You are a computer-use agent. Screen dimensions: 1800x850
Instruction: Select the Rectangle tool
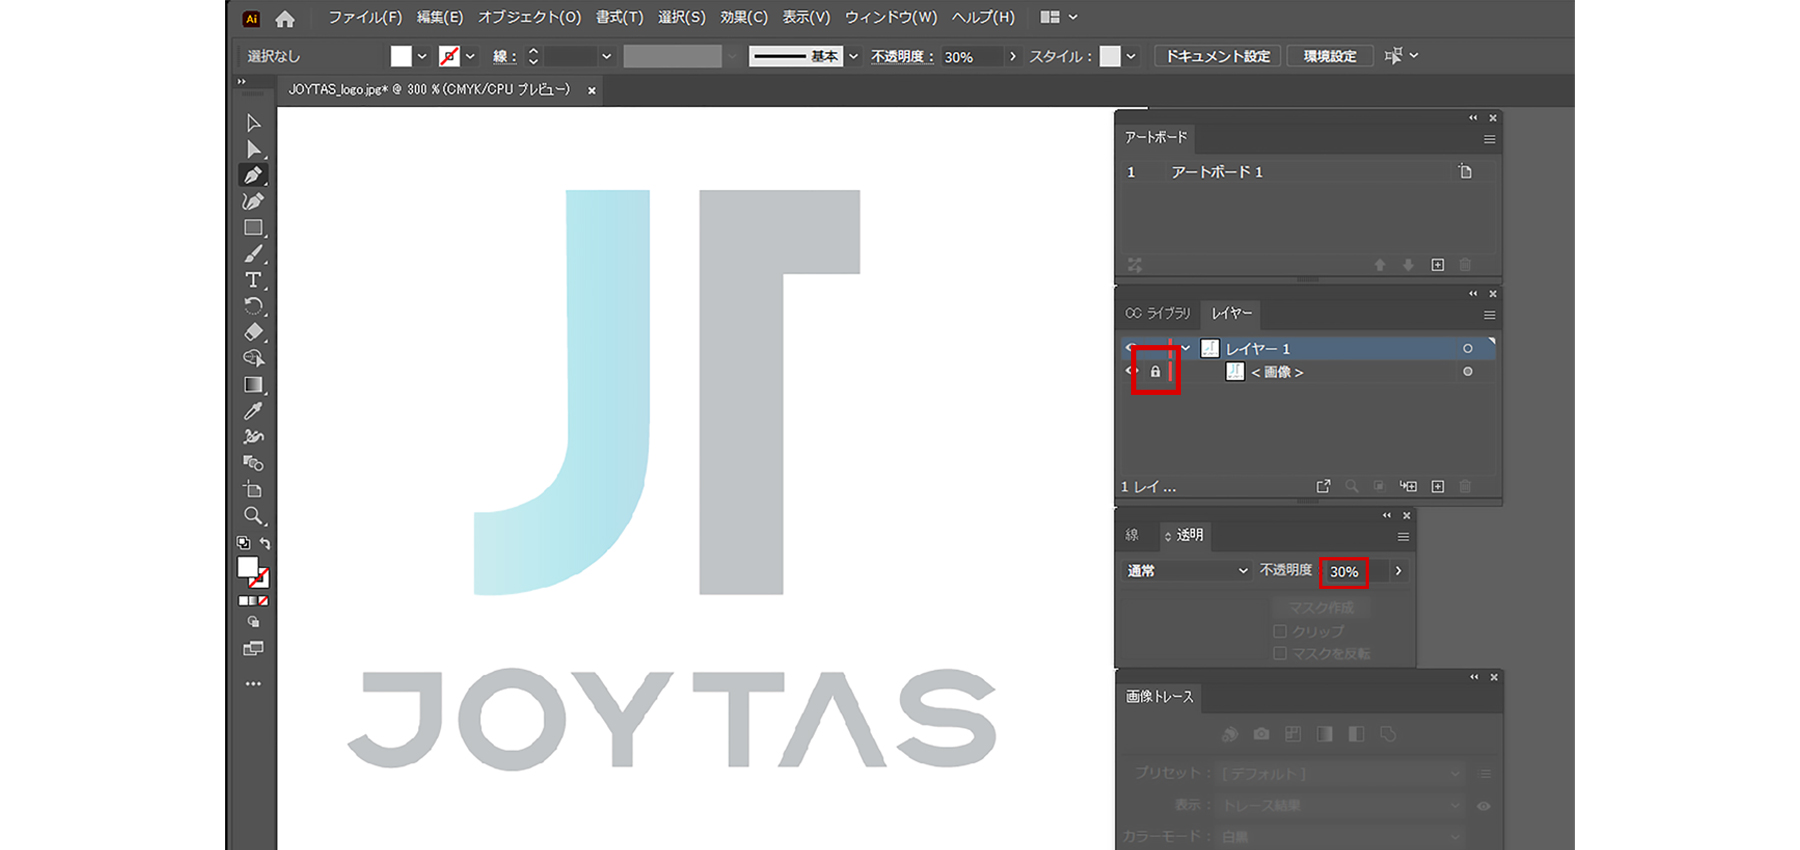pyautogui.click(x=253, y=228)
